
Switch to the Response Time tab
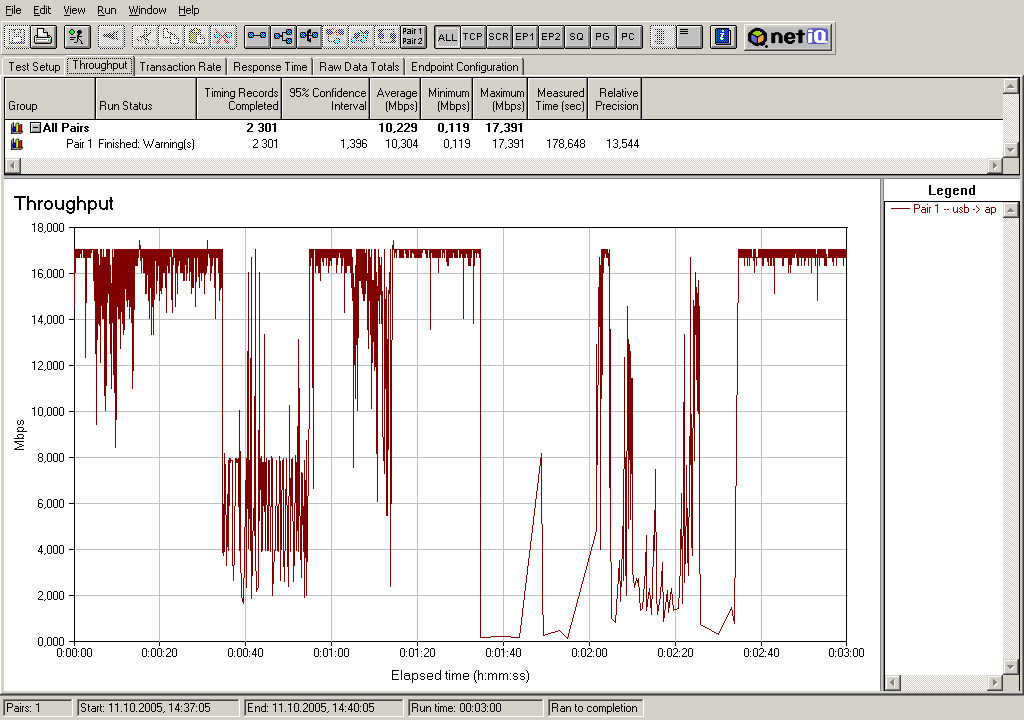[x=270, y=67]
